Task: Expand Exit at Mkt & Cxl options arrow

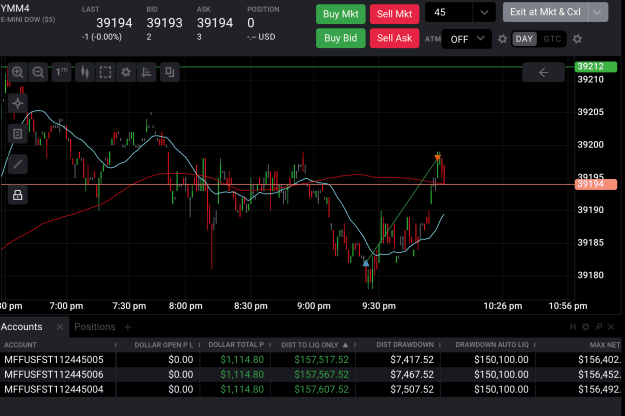Action: click(x=597, y=12)
